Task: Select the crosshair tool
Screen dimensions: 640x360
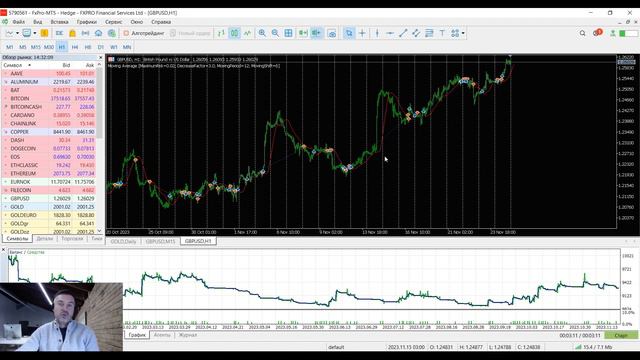Action: coord(362,33)
